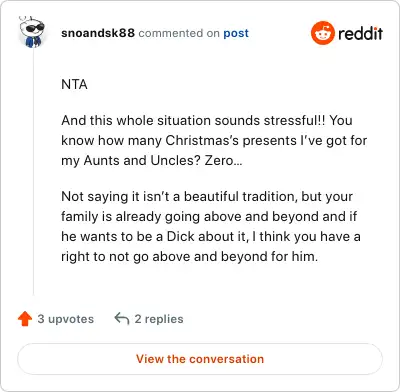This screenshot has width=400, height=392.
Task: Click the "NTA" verdict text
Action: point(74,84)
